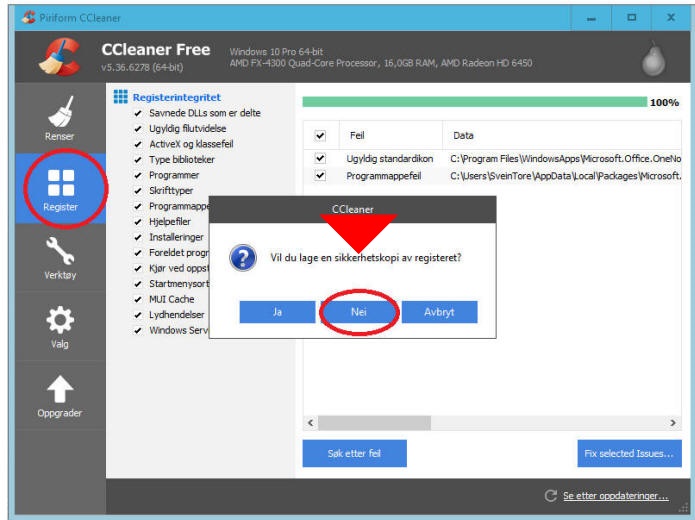Click the horizontal scrollbar thumb
The height and width of the screenshot is (520, 695).
coord(375,422)
